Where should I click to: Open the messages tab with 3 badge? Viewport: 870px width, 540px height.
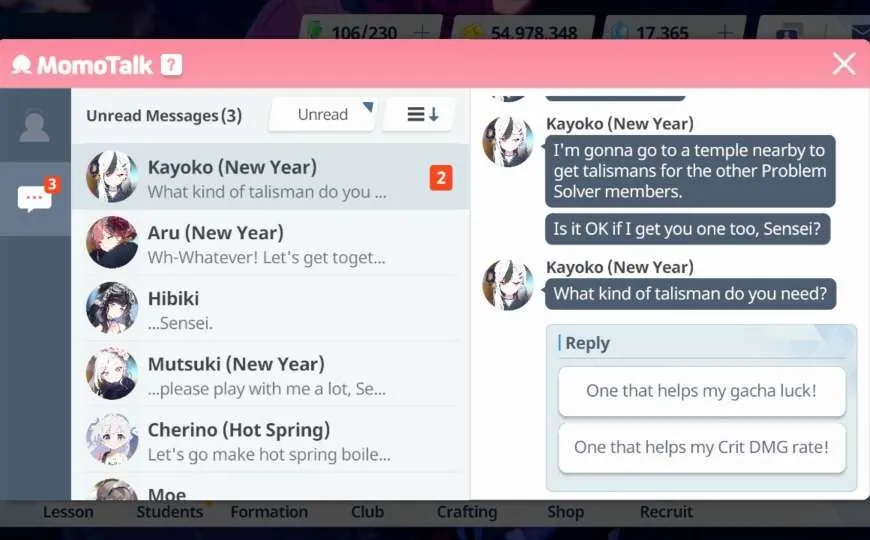point(35,199)
